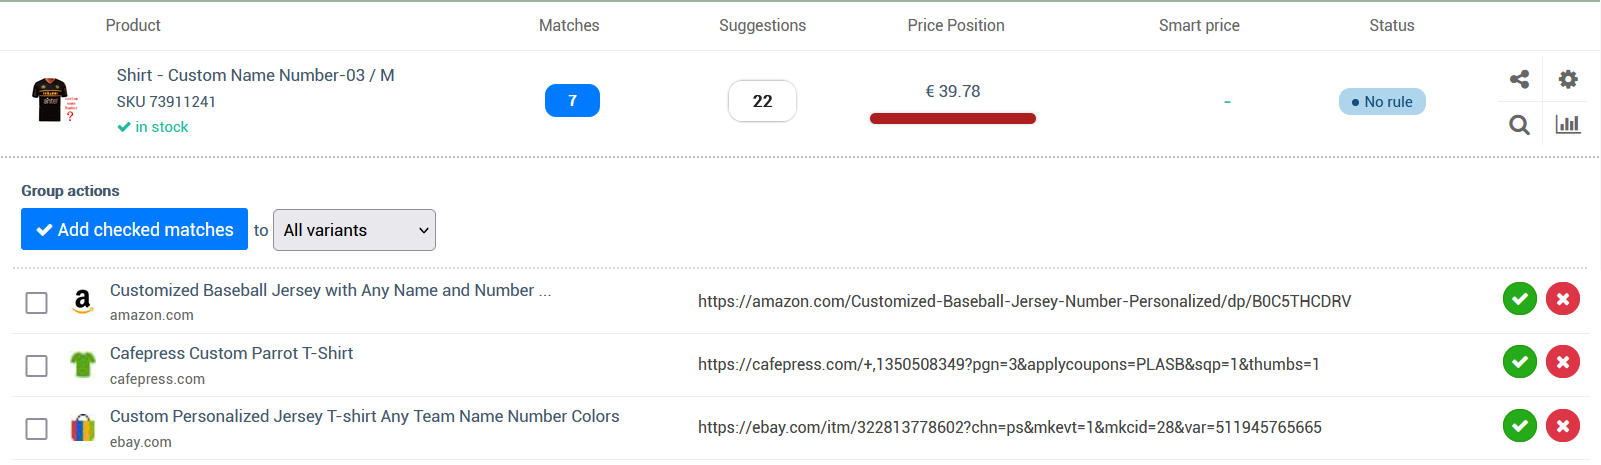Open the 7 matches badge
This screenshot has height=465, width=1601.
[x=572, y=101]
